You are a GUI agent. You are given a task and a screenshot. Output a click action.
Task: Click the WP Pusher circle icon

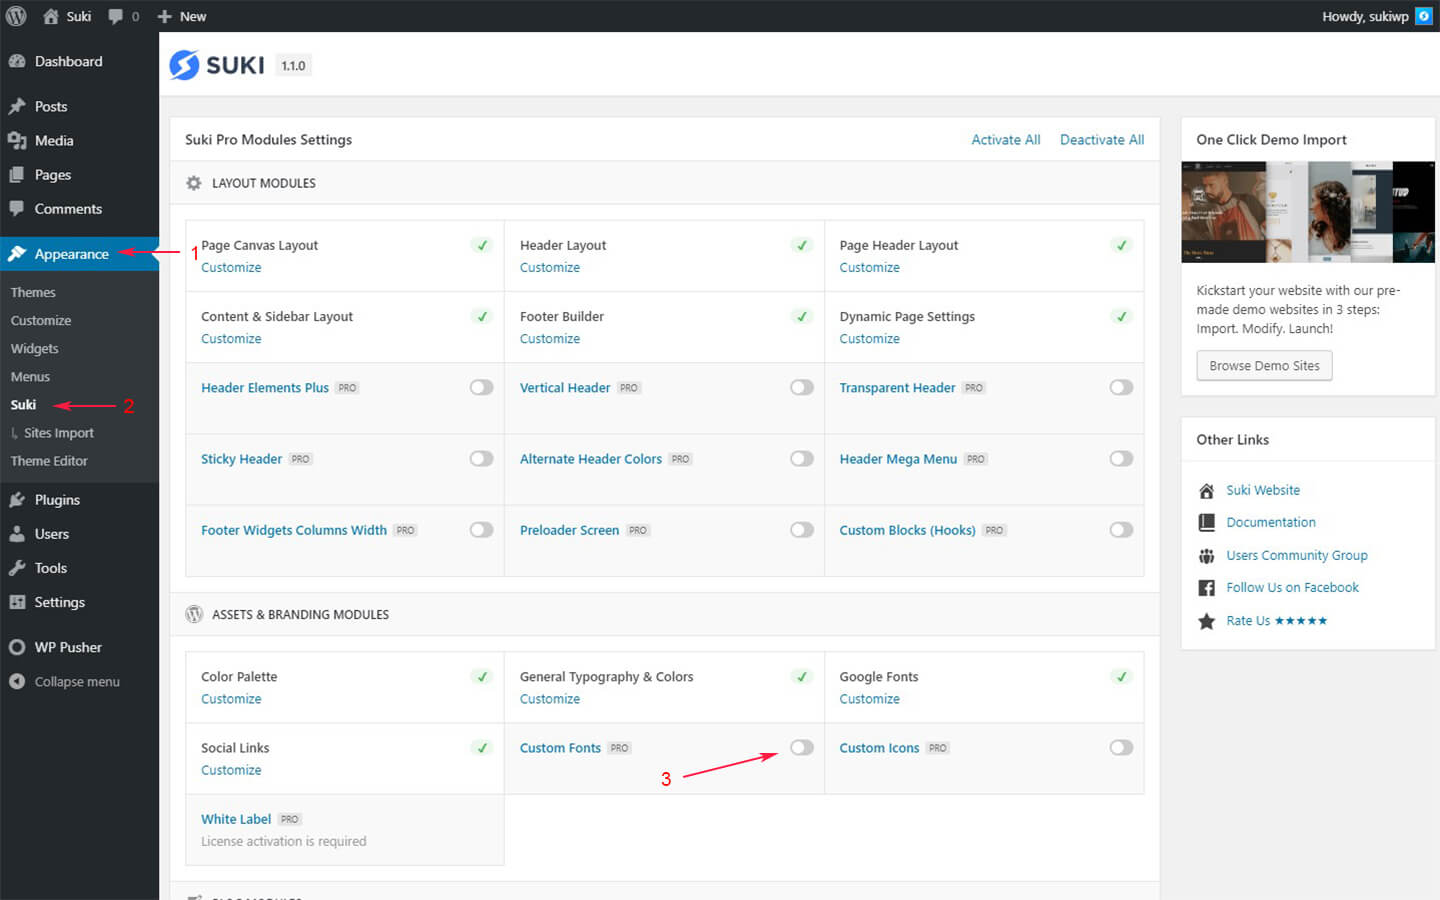(x=17, y=647)
